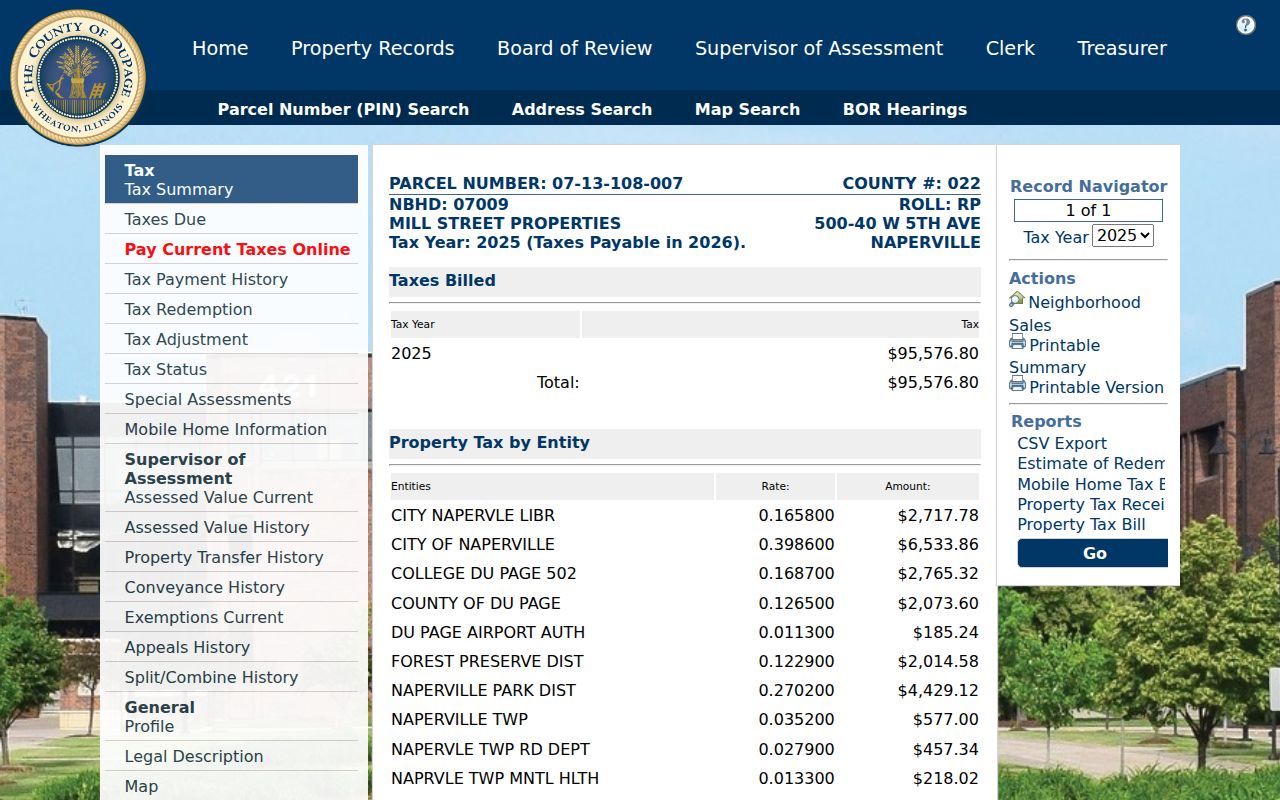1280x800 pixels.
Task: Select CSV Export in the Reports list
Action: (x=1062, y=443)
